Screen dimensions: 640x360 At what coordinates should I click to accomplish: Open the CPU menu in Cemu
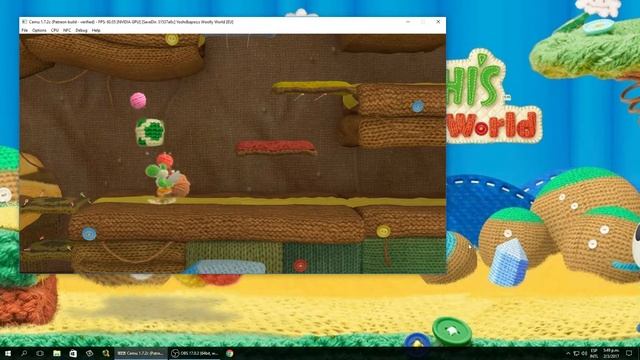55,30
